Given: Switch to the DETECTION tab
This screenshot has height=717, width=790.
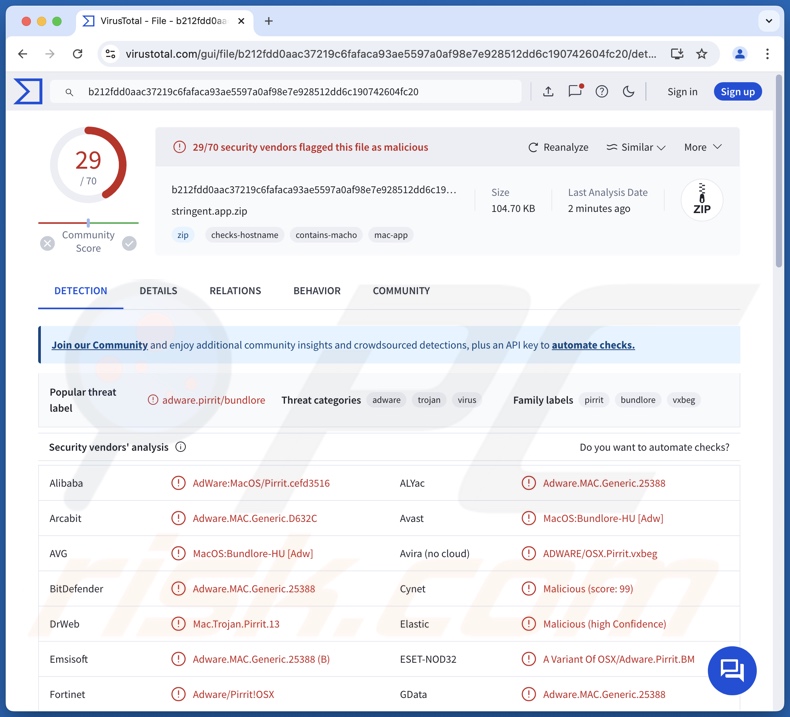Looking at the screenshot, I should 81,291.
